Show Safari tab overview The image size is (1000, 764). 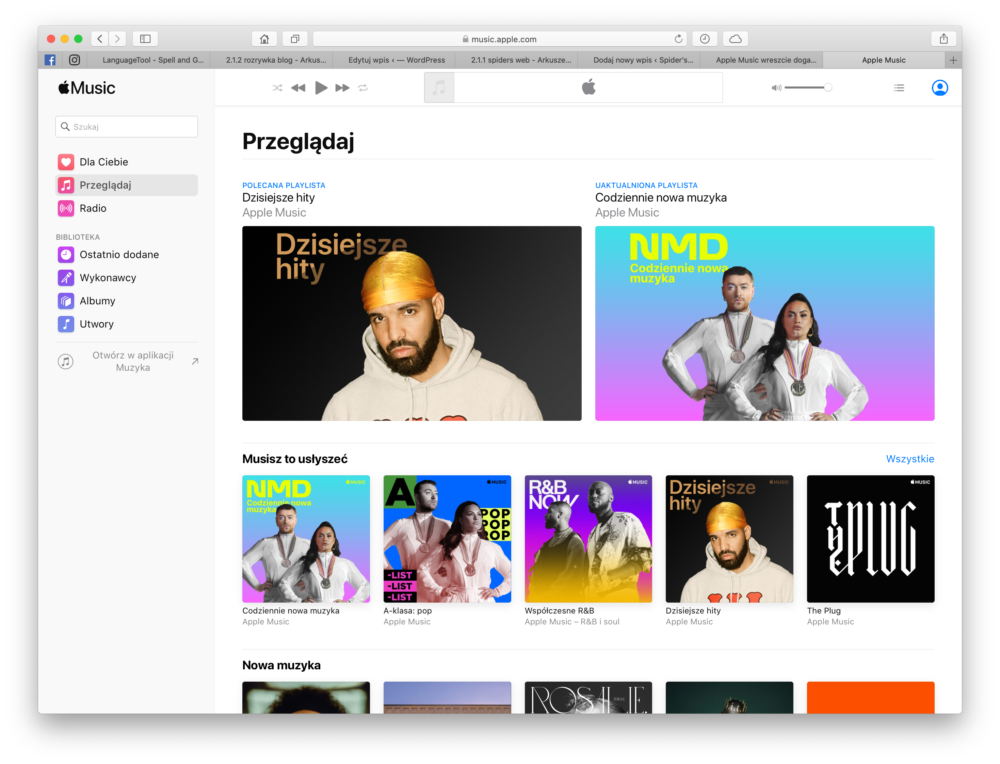point(295,39)
